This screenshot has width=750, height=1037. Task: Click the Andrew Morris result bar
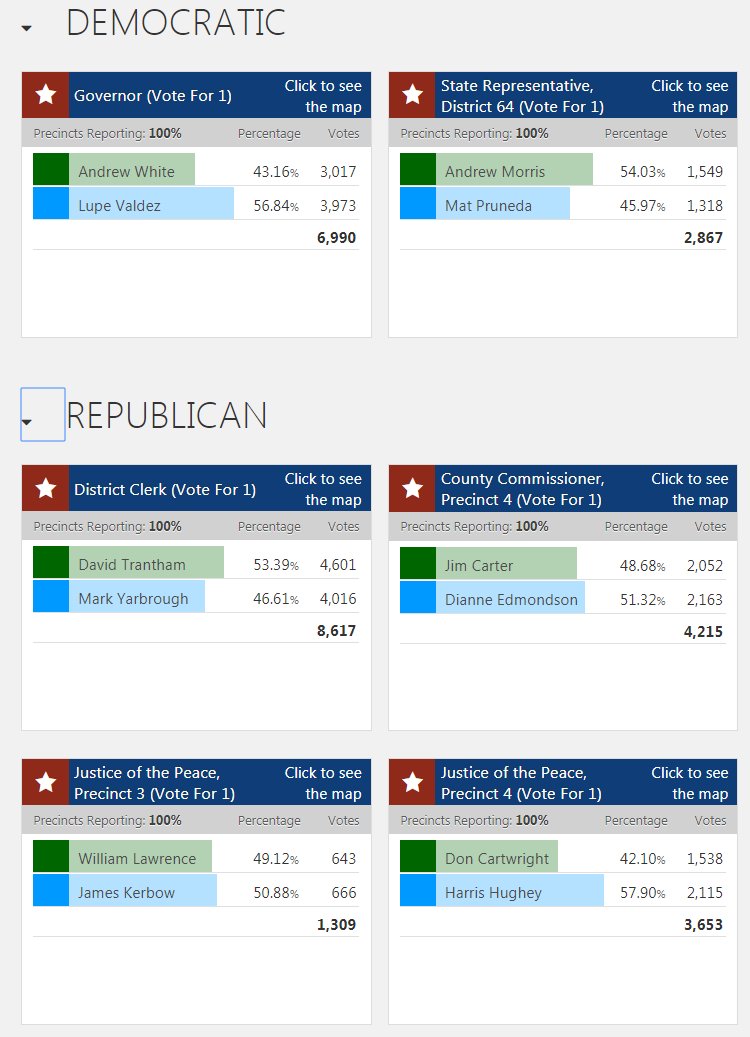515,169
